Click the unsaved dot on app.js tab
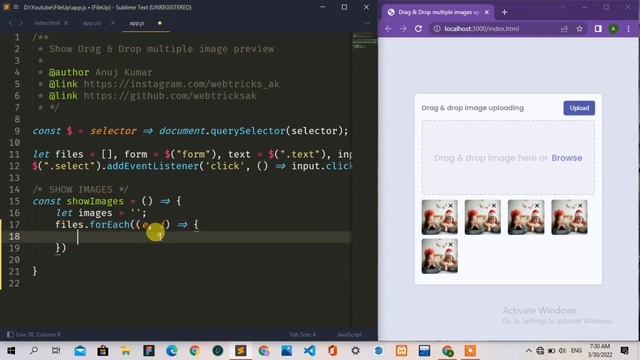 click(160, 23)
